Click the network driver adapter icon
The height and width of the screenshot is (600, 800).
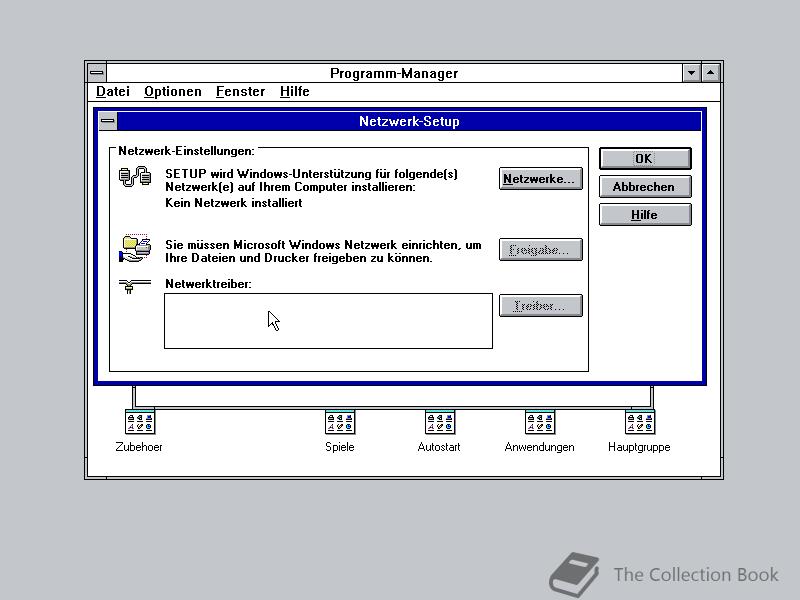134,286
